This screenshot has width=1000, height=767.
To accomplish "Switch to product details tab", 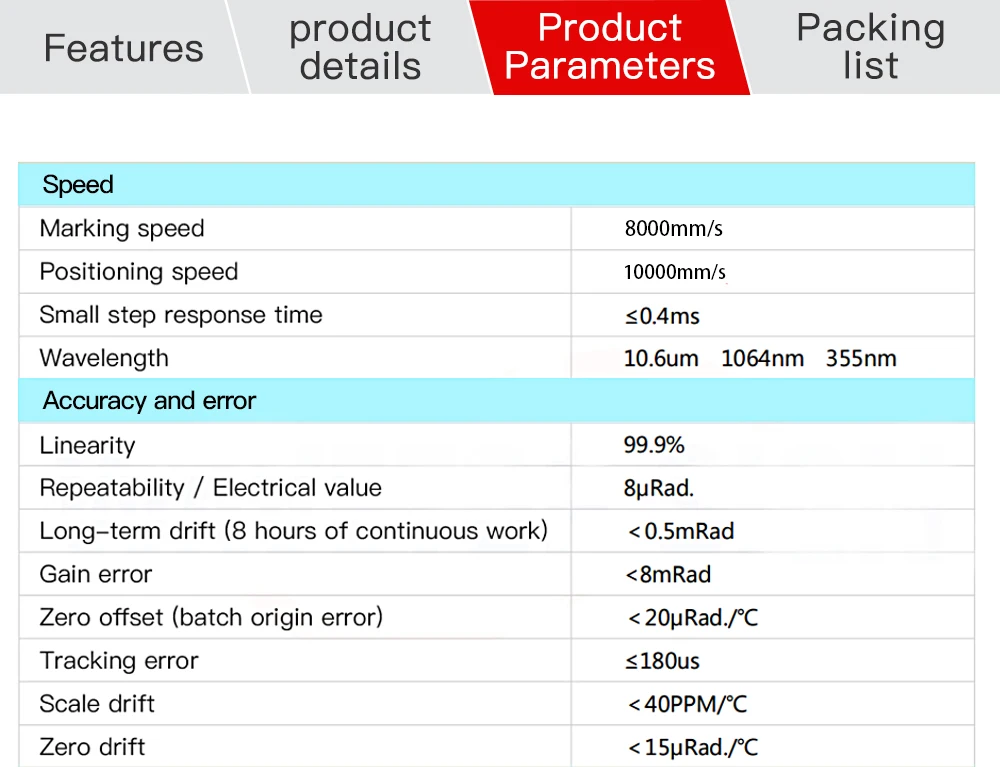I will [x=360, y=47].
